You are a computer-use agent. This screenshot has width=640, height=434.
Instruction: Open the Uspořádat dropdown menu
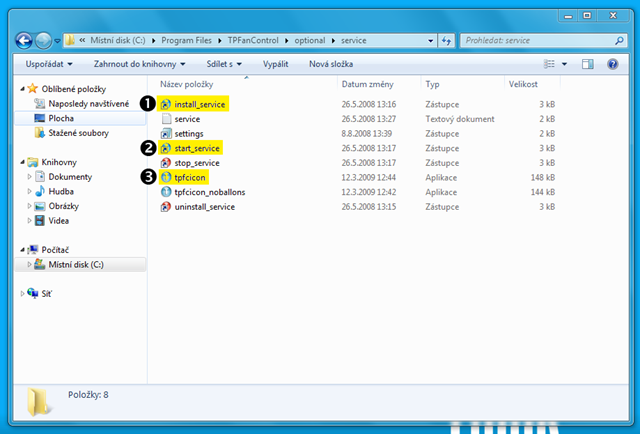point(49,64)
